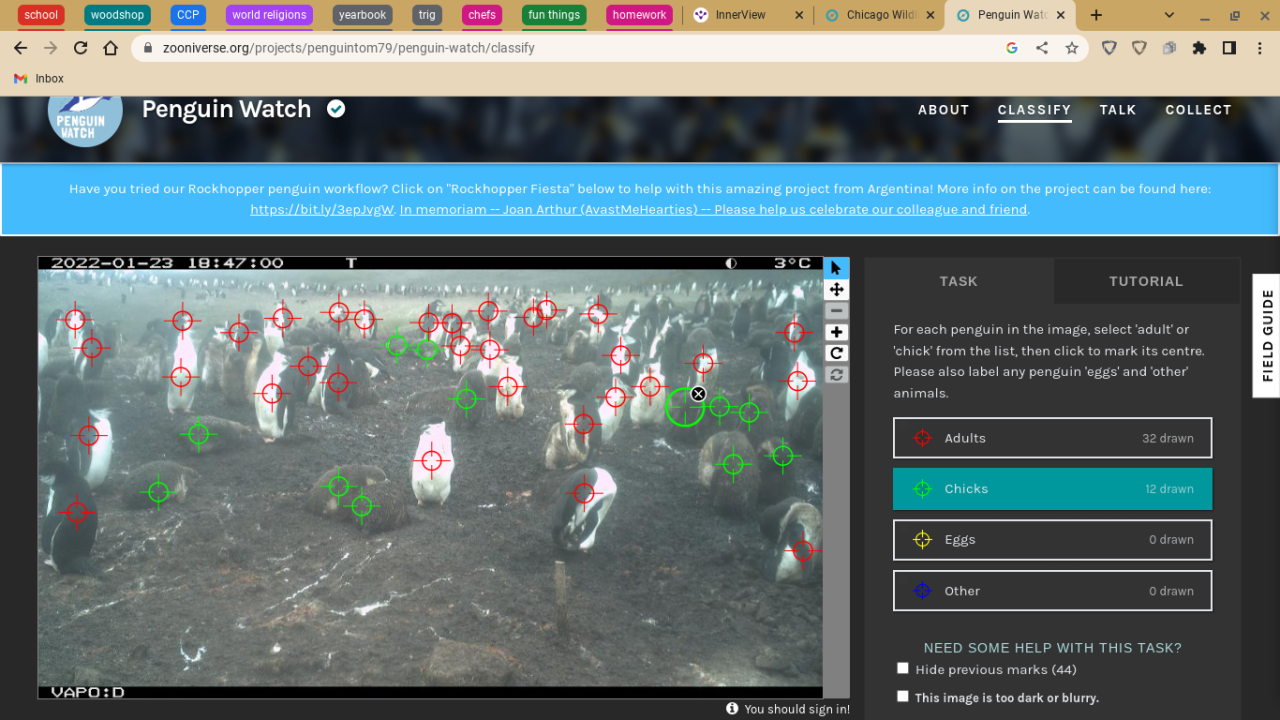Rotate the penguin image
The height and width of the screenshot is (720, 1280).
(x=837, y=353)
